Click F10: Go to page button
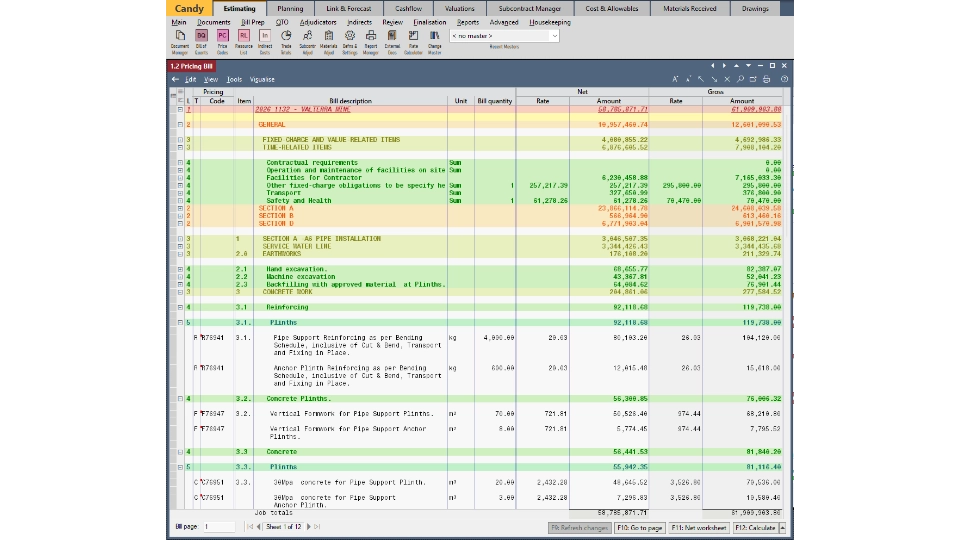 point(640,528)
